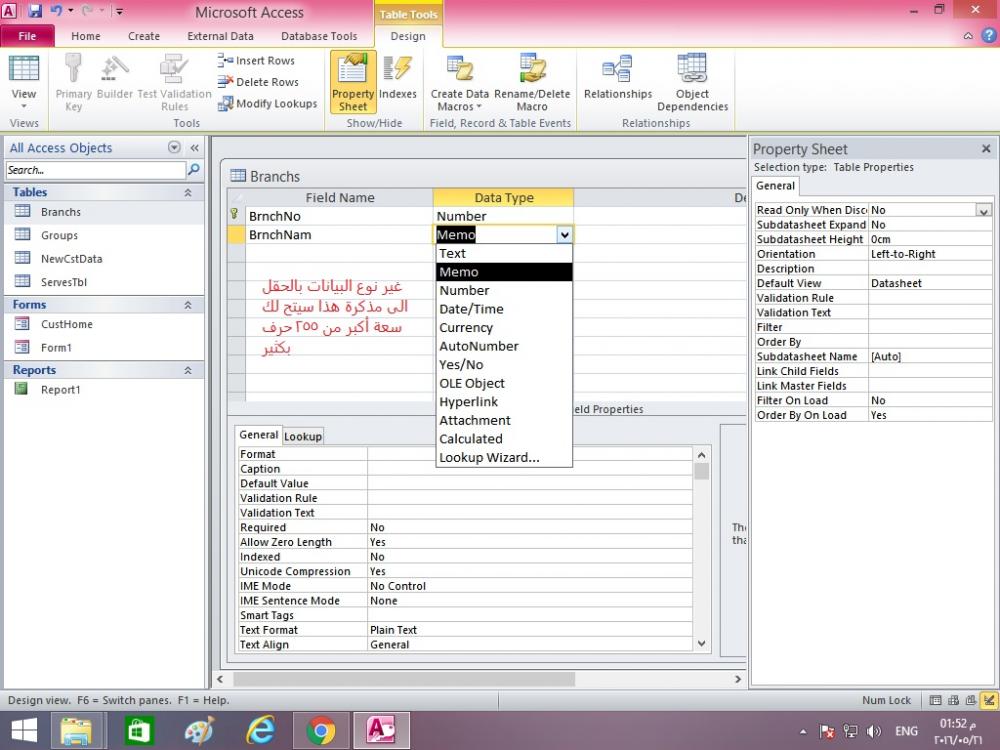
Task: Collapse the Forms group
Action: point(188,305)
